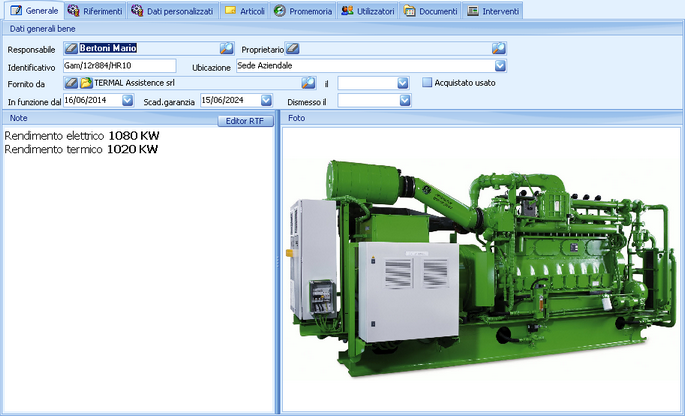Open the In funzione dal date picker
The width and height of the screenshot is (685, 416).
(x=127, y=100)
